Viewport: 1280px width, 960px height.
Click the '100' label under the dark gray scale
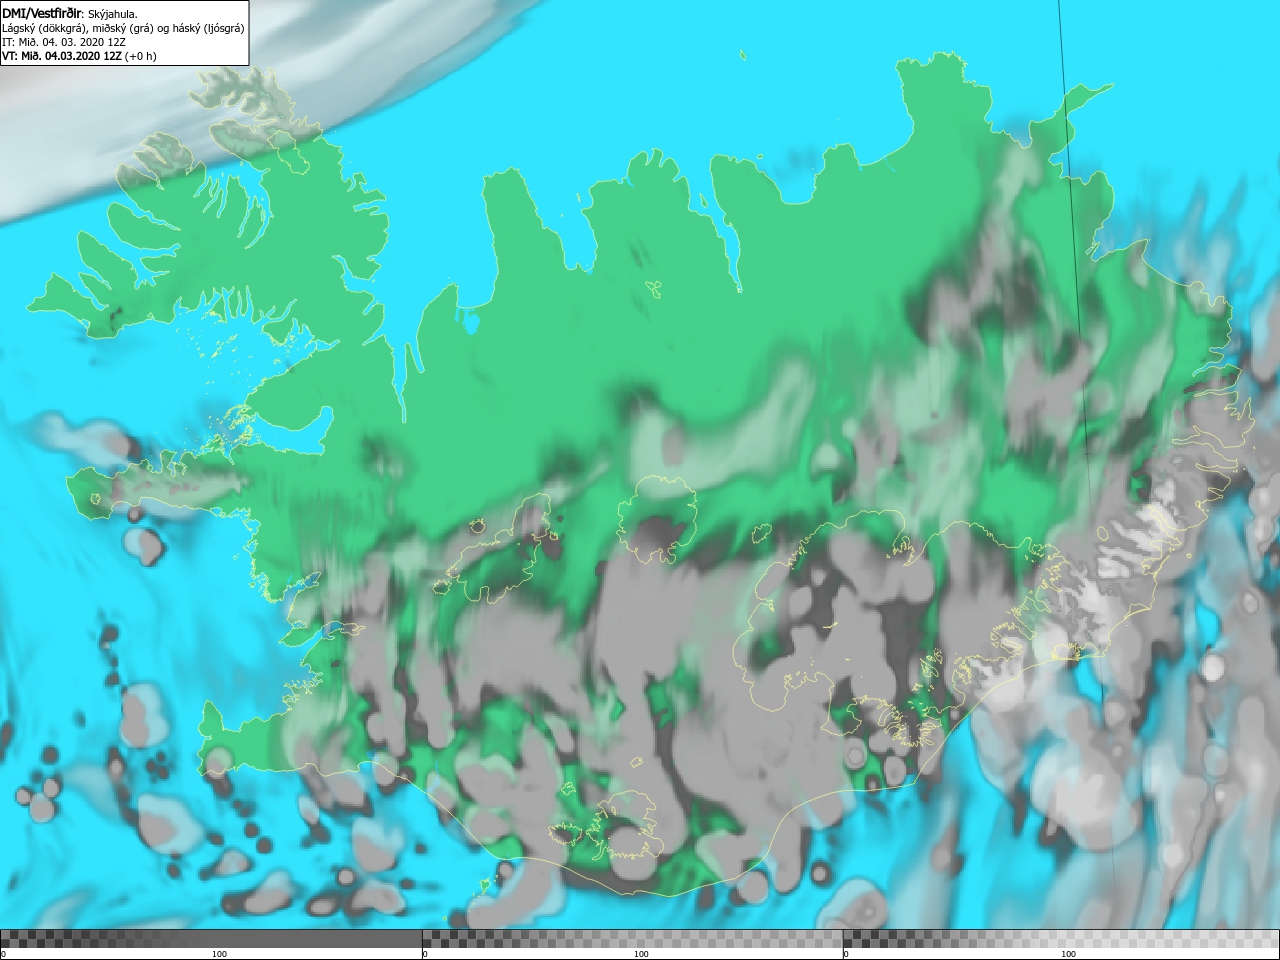click(x=219, y=954)
